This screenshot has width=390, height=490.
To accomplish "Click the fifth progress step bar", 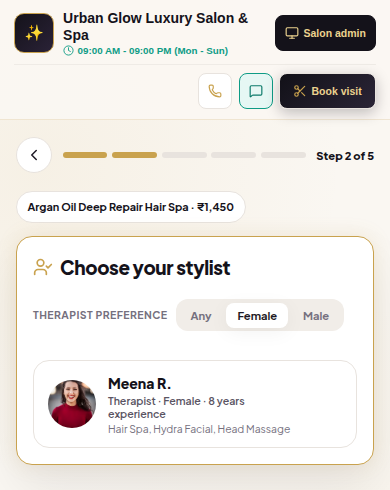I will click(x=283, y=155).
